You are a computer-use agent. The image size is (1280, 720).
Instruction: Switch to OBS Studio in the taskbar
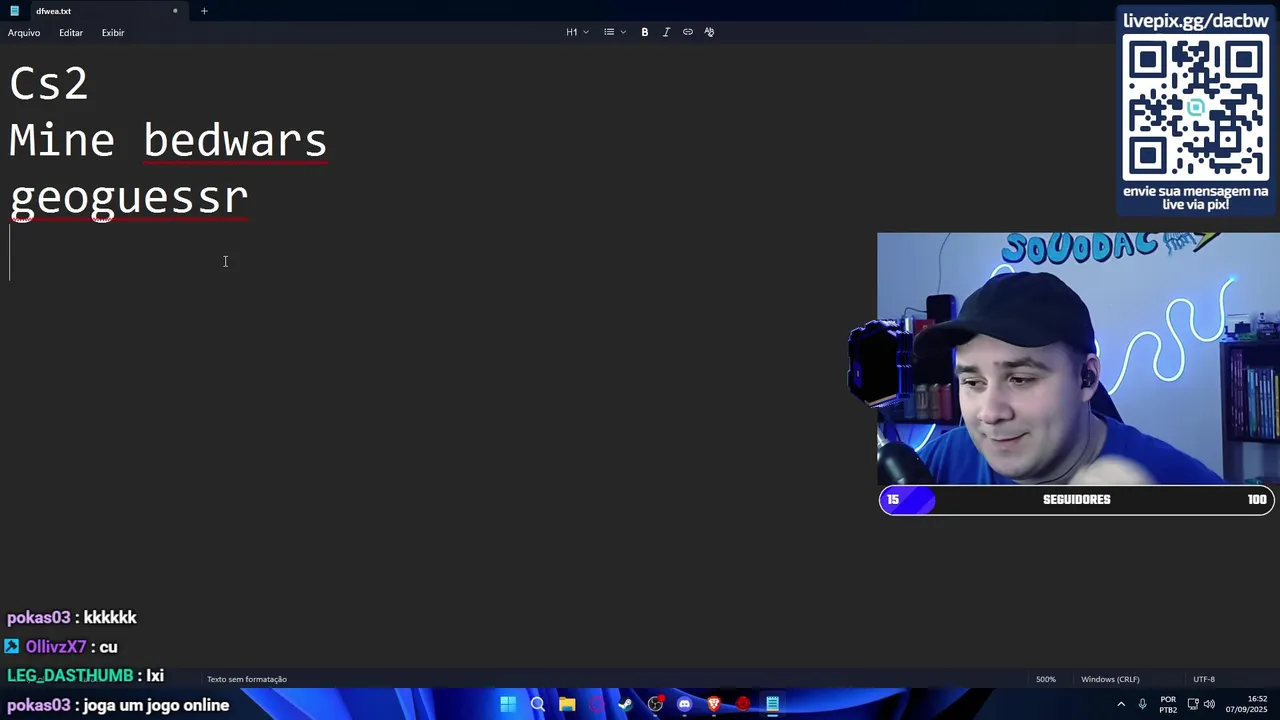655,704
